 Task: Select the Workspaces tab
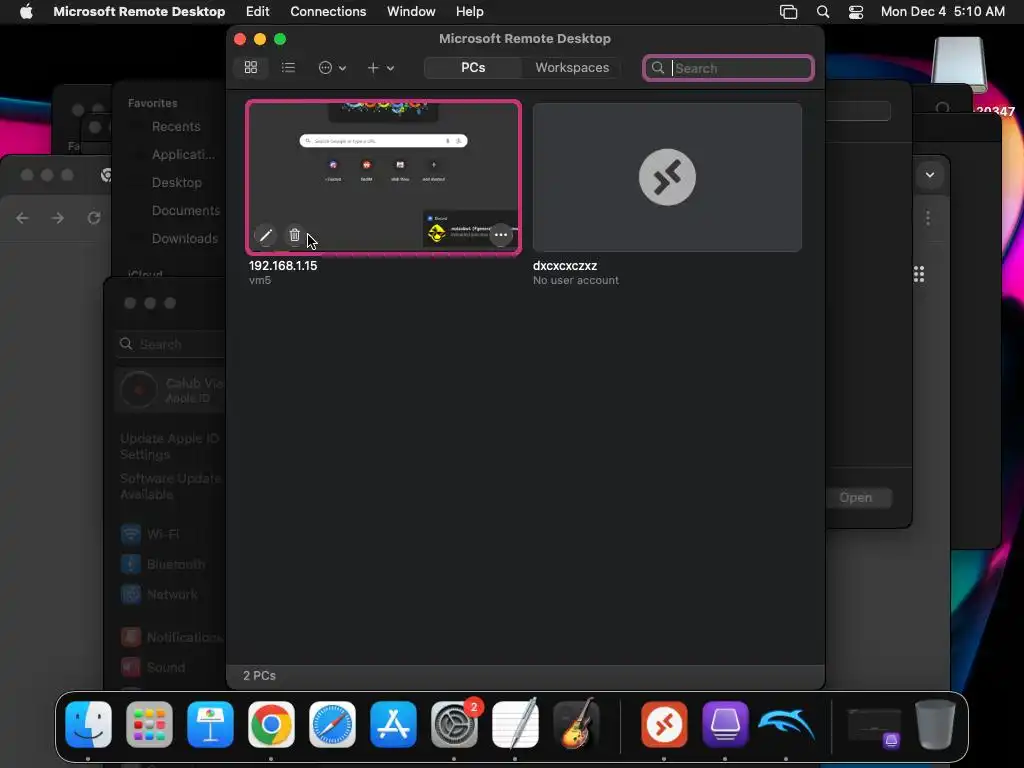pos(572,67)
